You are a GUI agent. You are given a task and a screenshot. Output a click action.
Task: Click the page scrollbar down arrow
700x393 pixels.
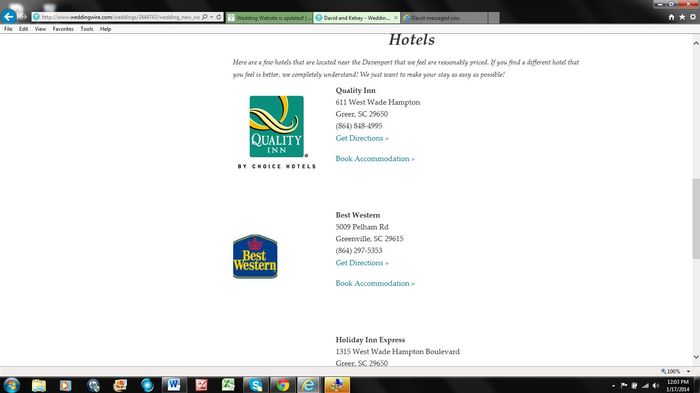(x=696, y=357)
